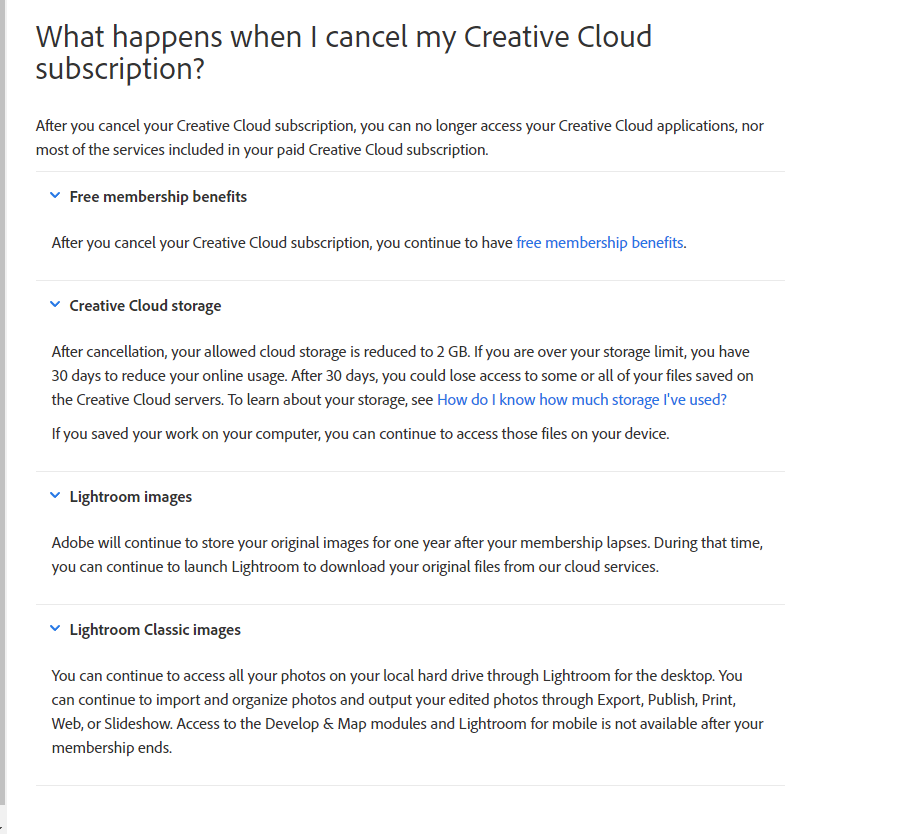
Task: Click the main page heading about cancelling subscription
Action: click(x=343, y=53)
